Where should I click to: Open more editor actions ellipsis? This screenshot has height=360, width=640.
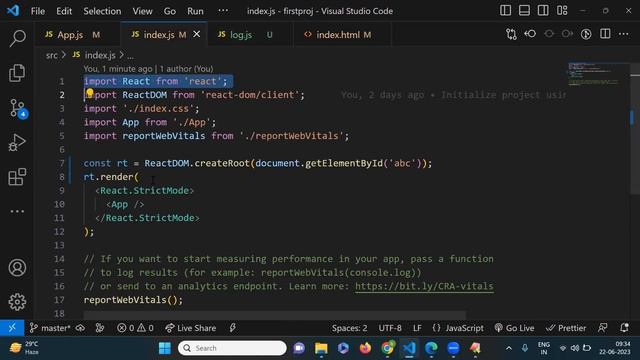[624, 34]
